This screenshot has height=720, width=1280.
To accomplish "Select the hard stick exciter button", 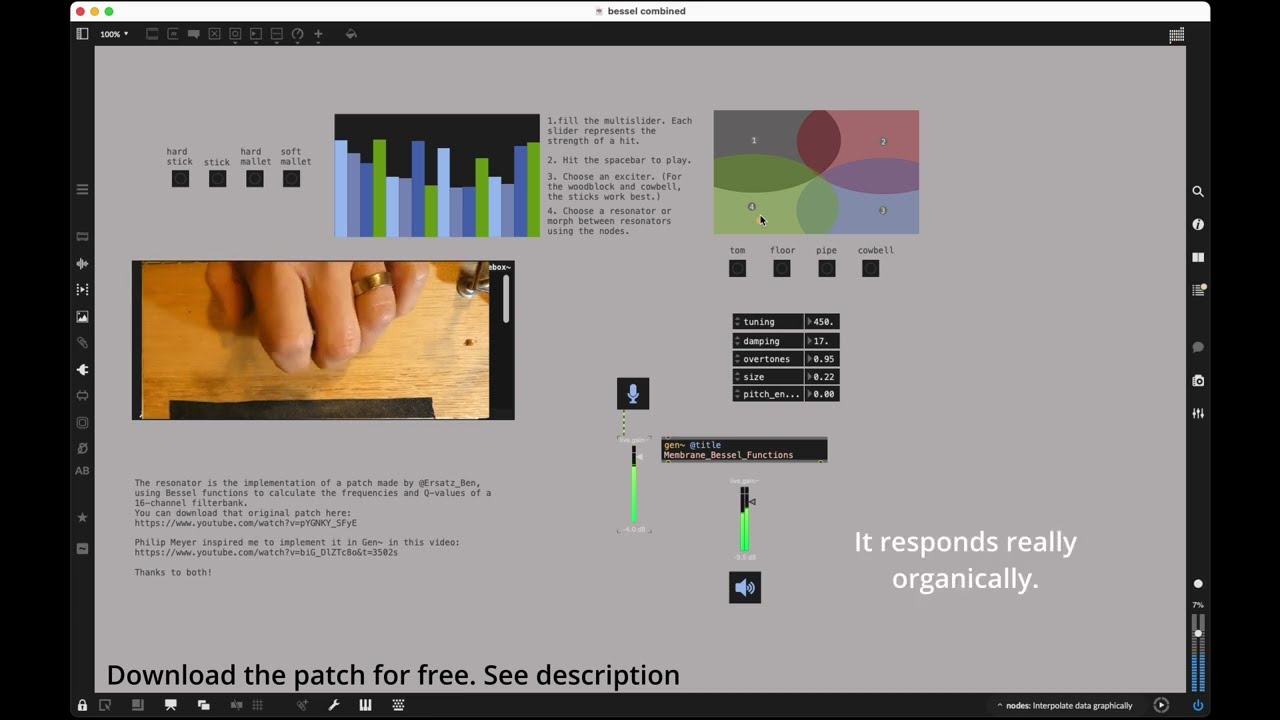I will (180, 179).
